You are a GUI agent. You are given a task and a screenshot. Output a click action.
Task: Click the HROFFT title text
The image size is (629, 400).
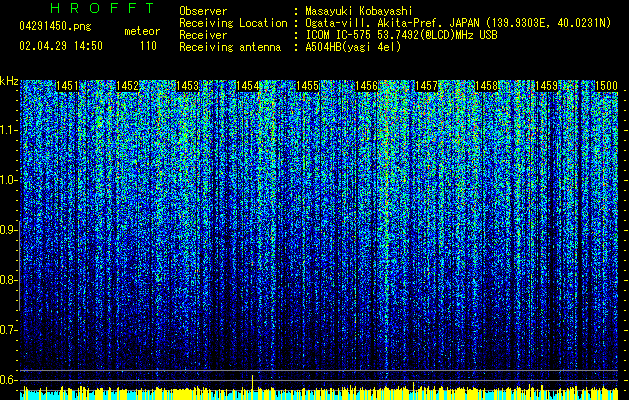pos(102,8)
